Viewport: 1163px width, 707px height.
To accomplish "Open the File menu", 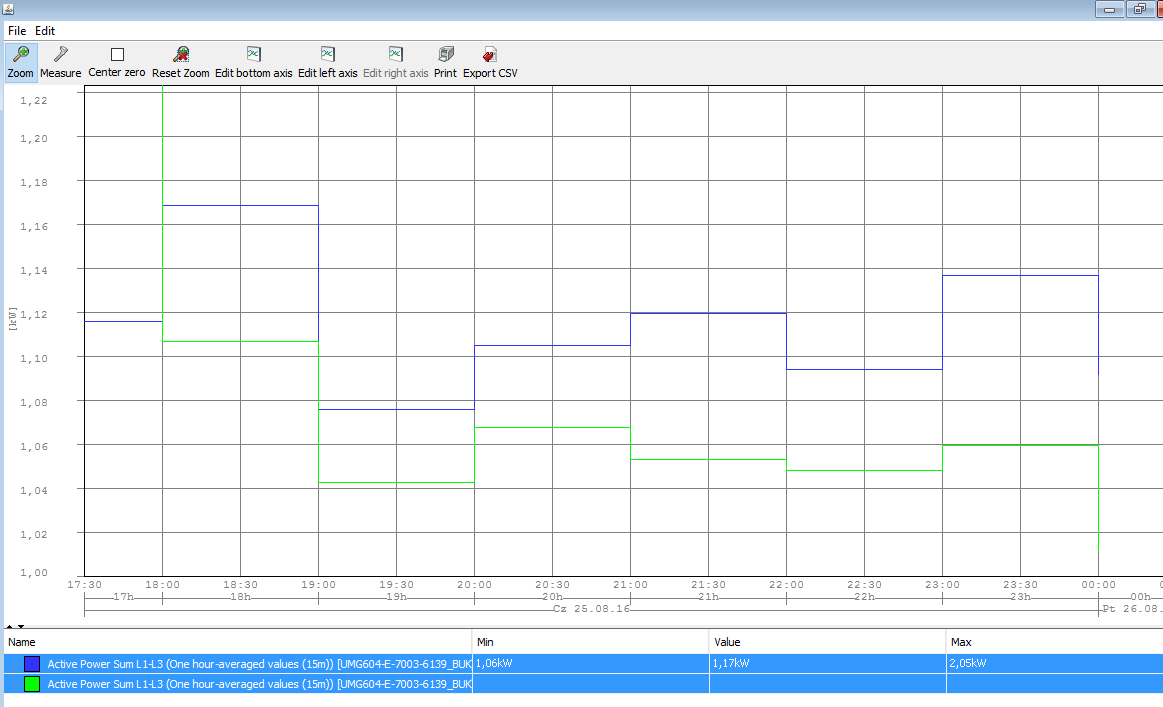I will (x=17, y=30).
